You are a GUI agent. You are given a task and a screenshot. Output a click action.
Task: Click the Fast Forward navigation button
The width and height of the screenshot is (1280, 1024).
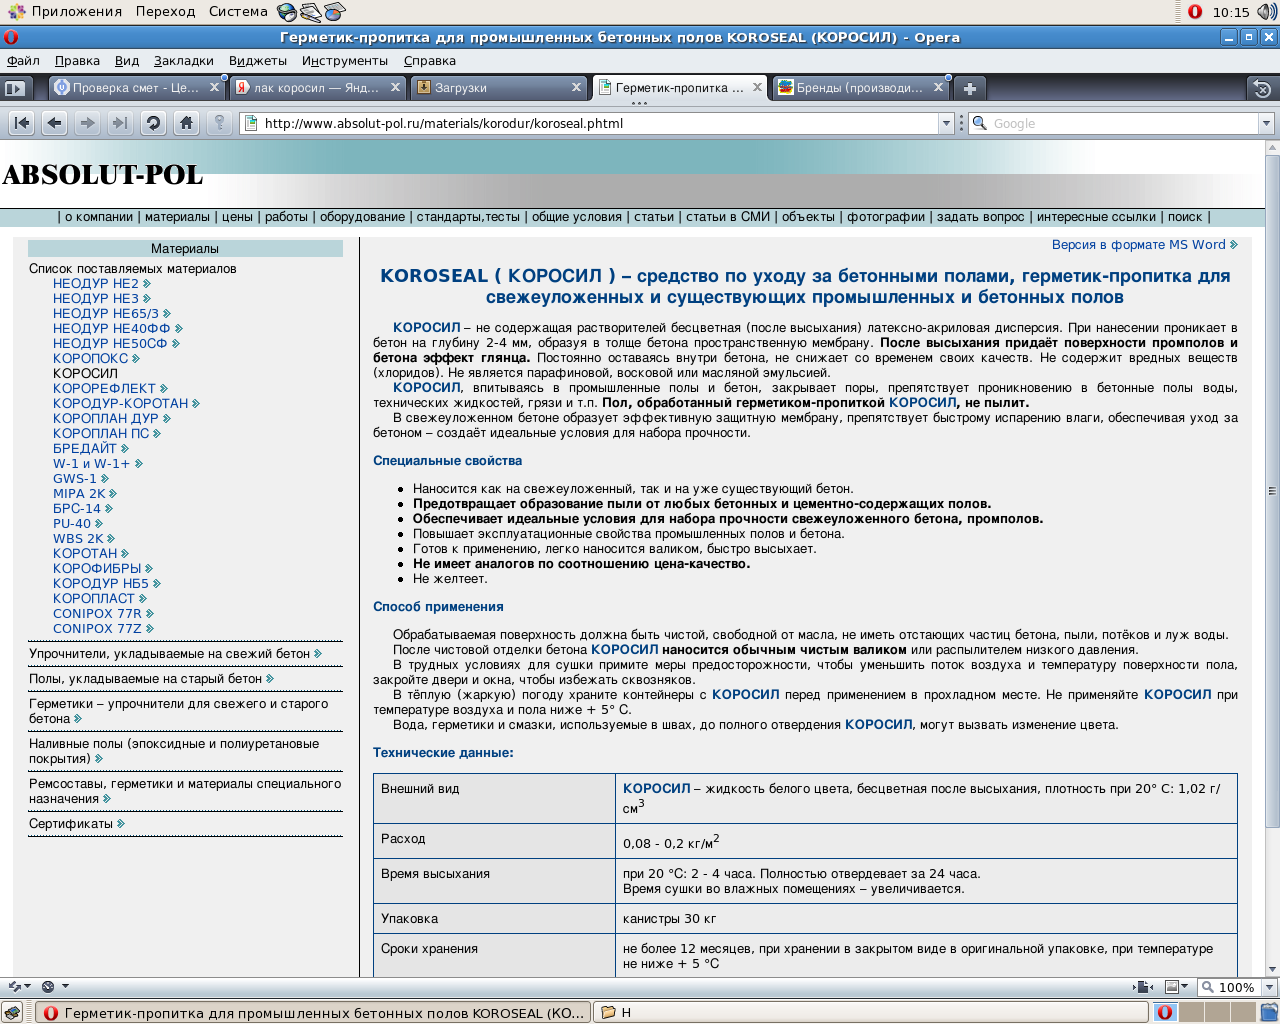pos(120,123)
